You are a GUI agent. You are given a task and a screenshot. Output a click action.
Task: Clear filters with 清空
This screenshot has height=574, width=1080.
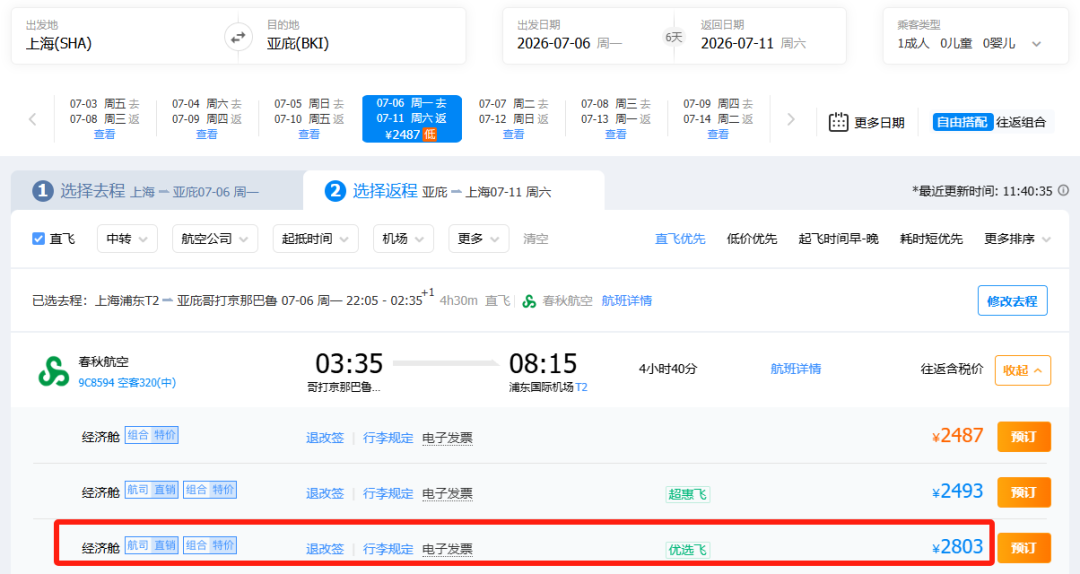535,238
